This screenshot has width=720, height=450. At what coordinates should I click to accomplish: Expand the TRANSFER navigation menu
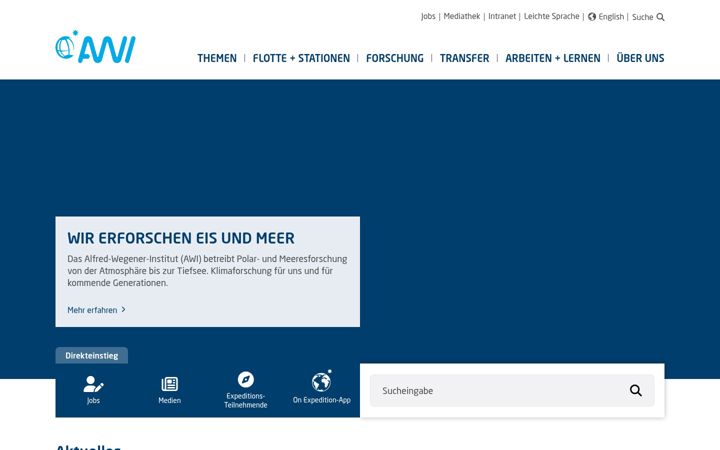tap(464, 58)
